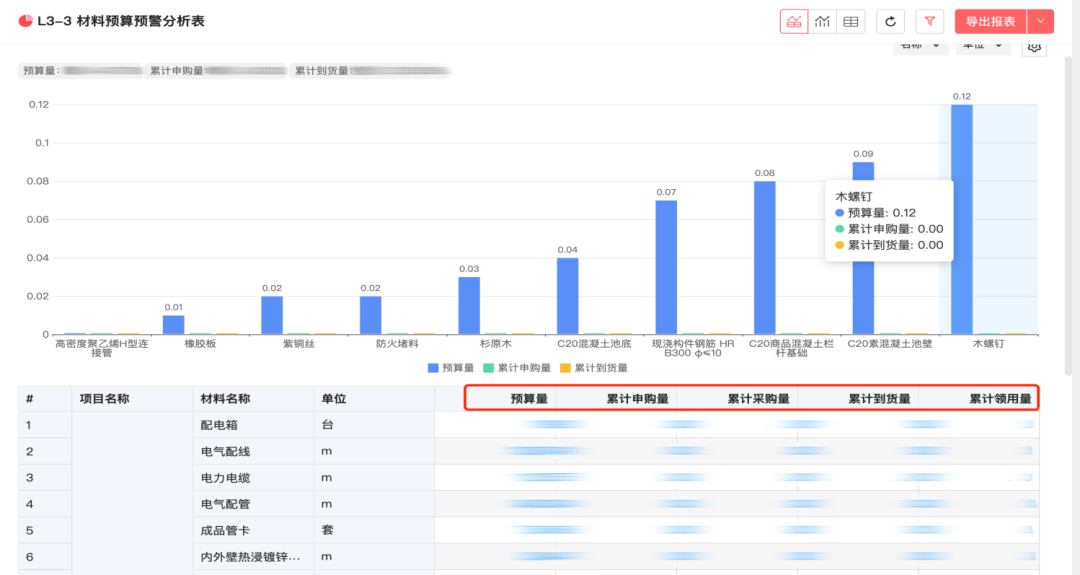Click the 导出报表 button
The width and height of the screenshot is (1080, 575).
(x=990, y=21)
